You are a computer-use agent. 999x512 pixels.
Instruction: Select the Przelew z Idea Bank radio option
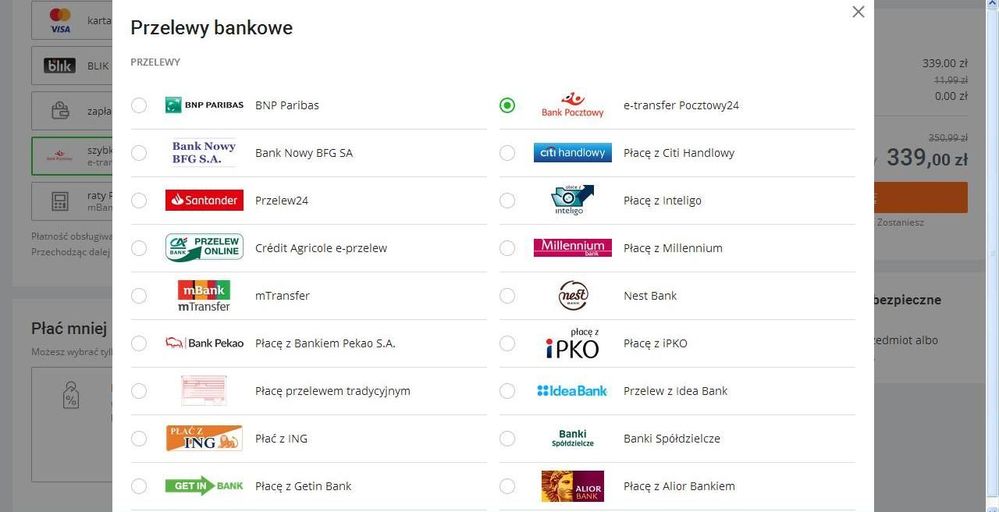coord(507,391)
